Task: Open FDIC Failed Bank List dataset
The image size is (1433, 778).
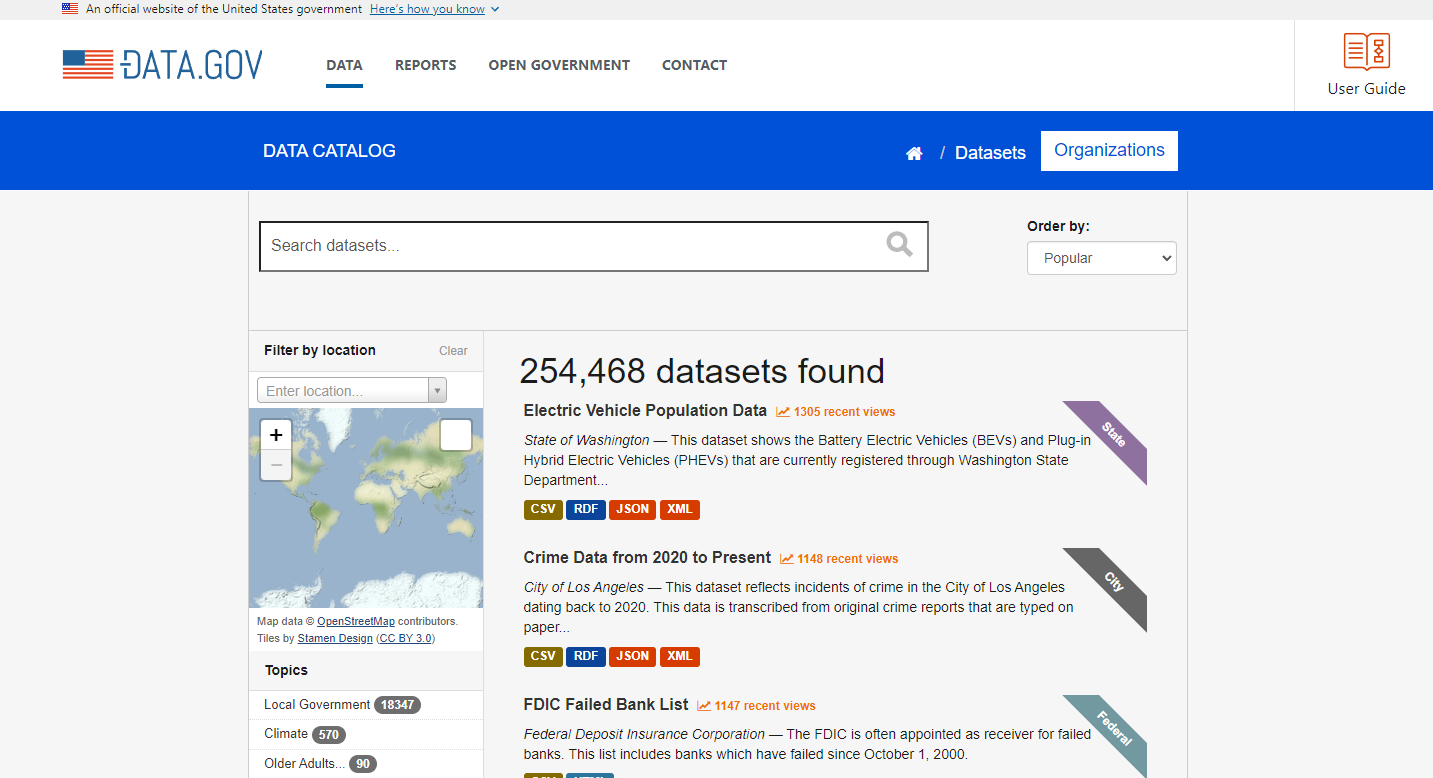Action: [606, 705]
